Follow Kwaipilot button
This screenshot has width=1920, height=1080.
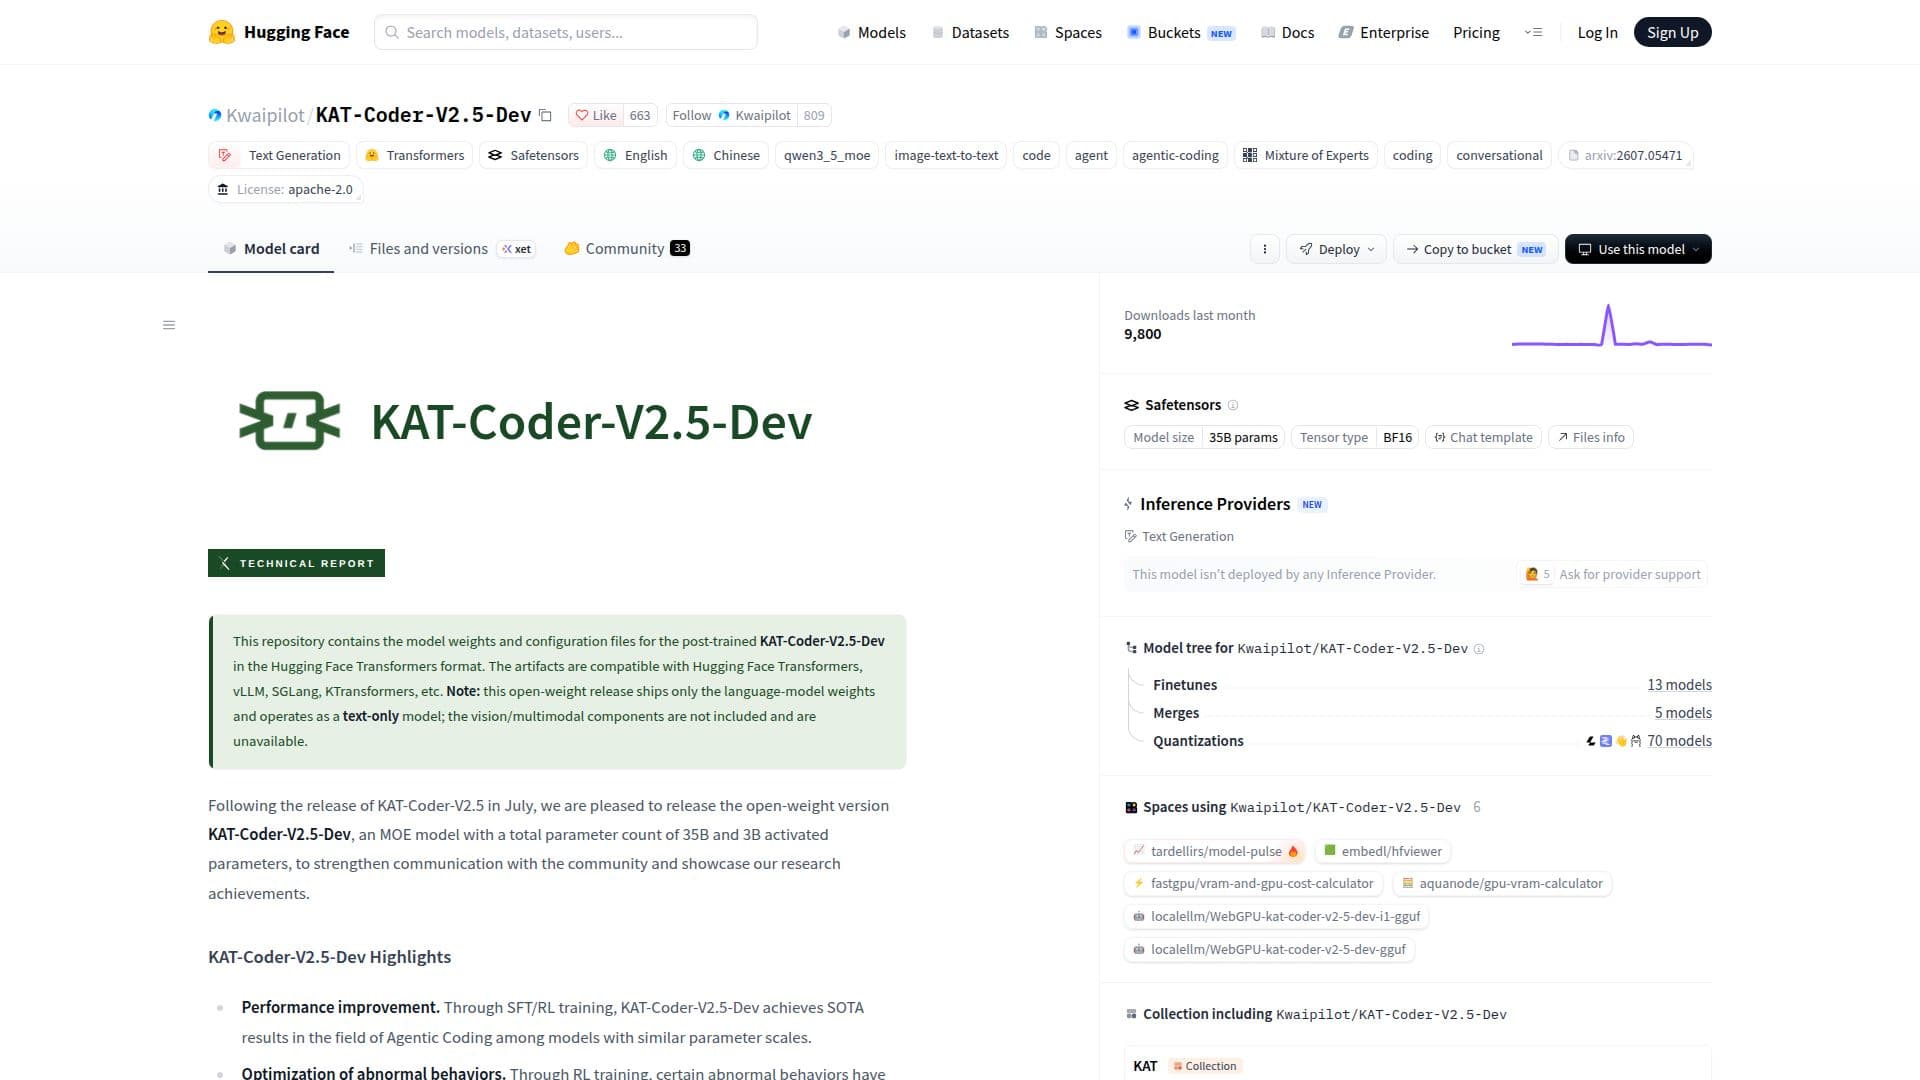732,115
